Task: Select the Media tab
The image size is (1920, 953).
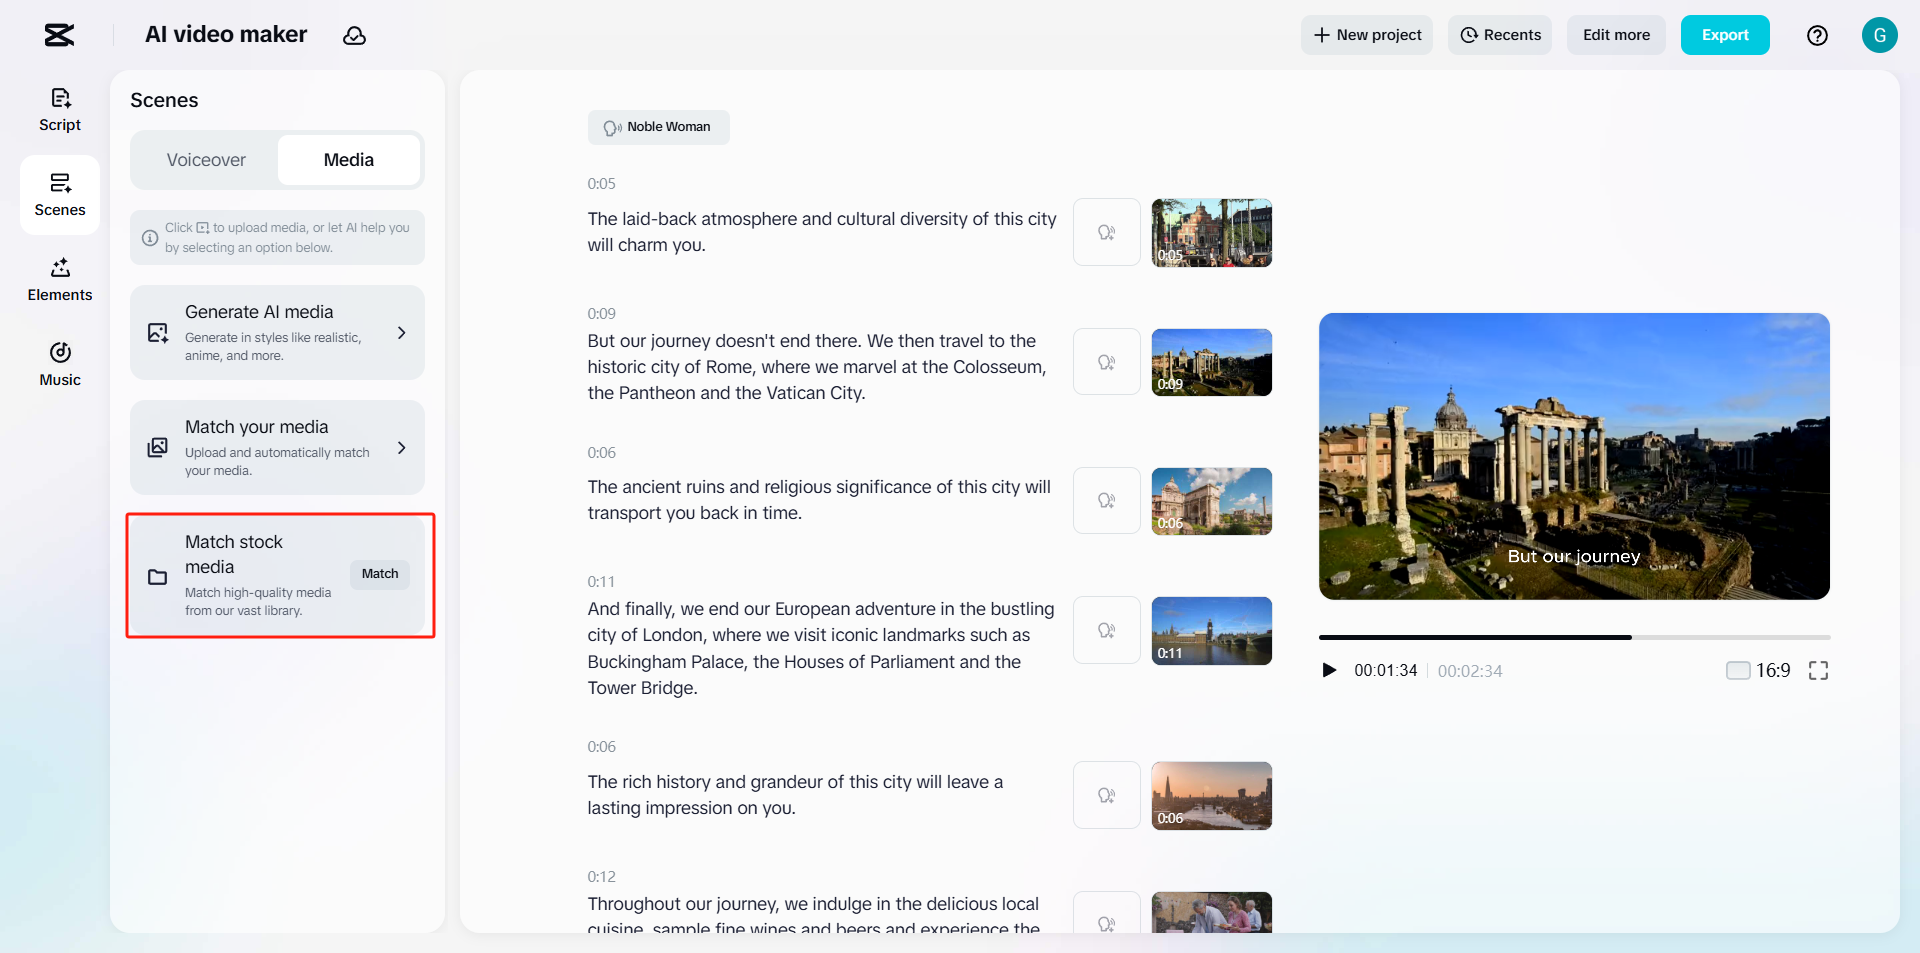Action: [348, 160]
